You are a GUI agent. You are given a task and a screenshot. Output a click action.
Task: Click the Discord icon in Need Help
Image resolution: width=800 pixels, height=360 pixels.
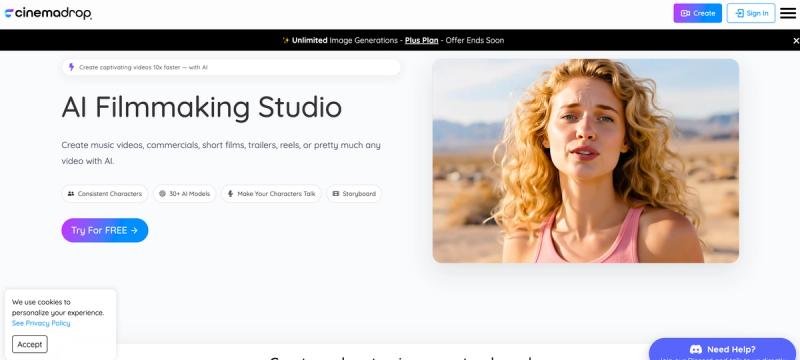pos(696,350)
